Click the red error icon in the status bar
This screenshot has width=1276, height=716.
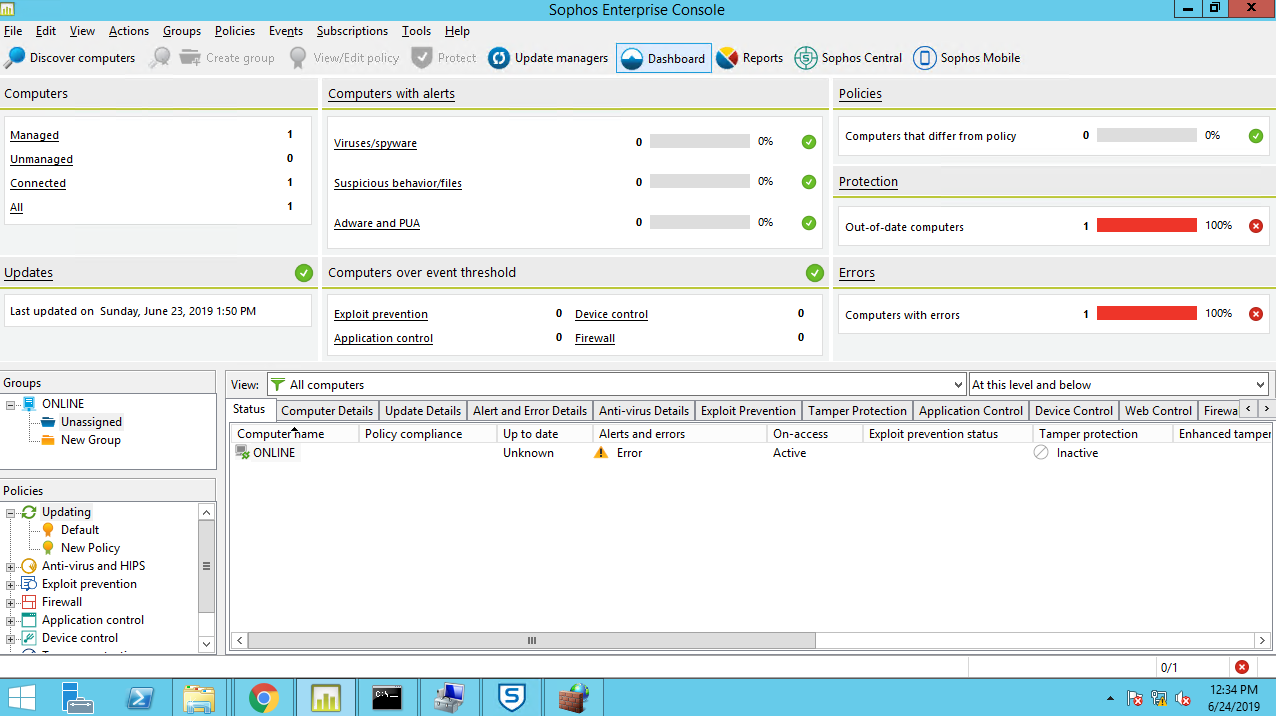click(x=1242, y=667)
